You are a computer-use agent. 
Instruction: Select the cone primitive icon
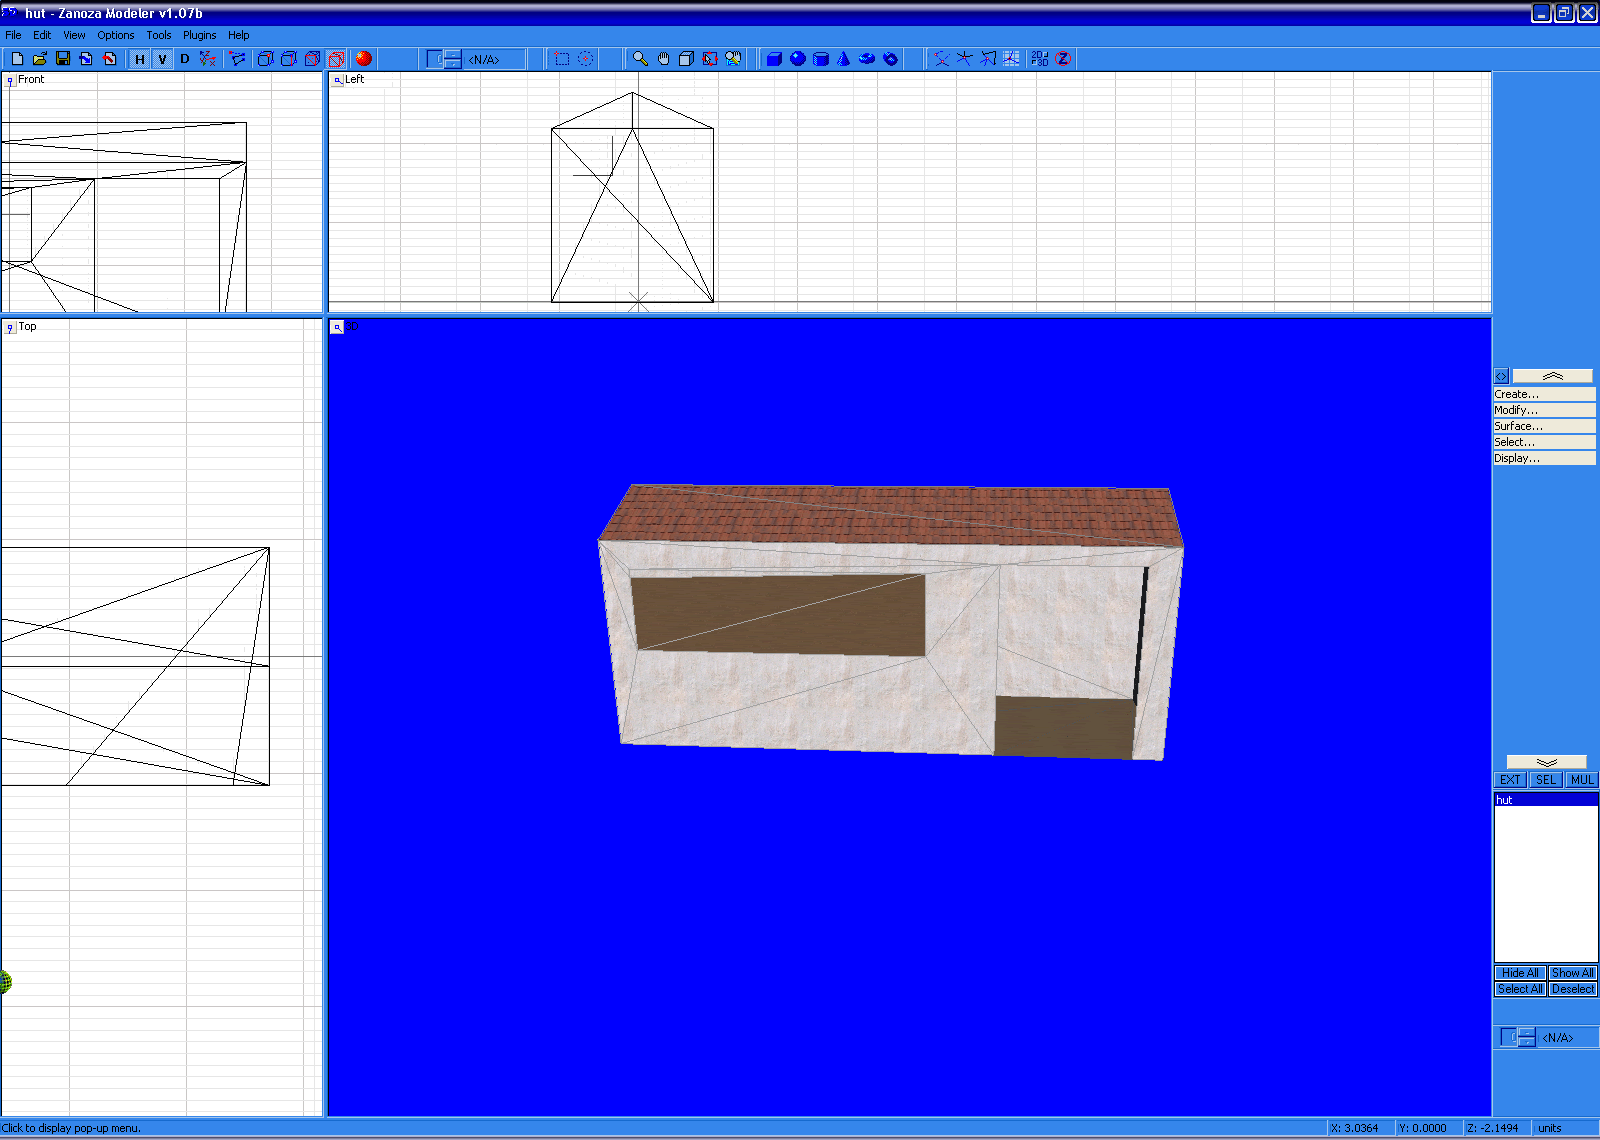click(x=844, y=59)
